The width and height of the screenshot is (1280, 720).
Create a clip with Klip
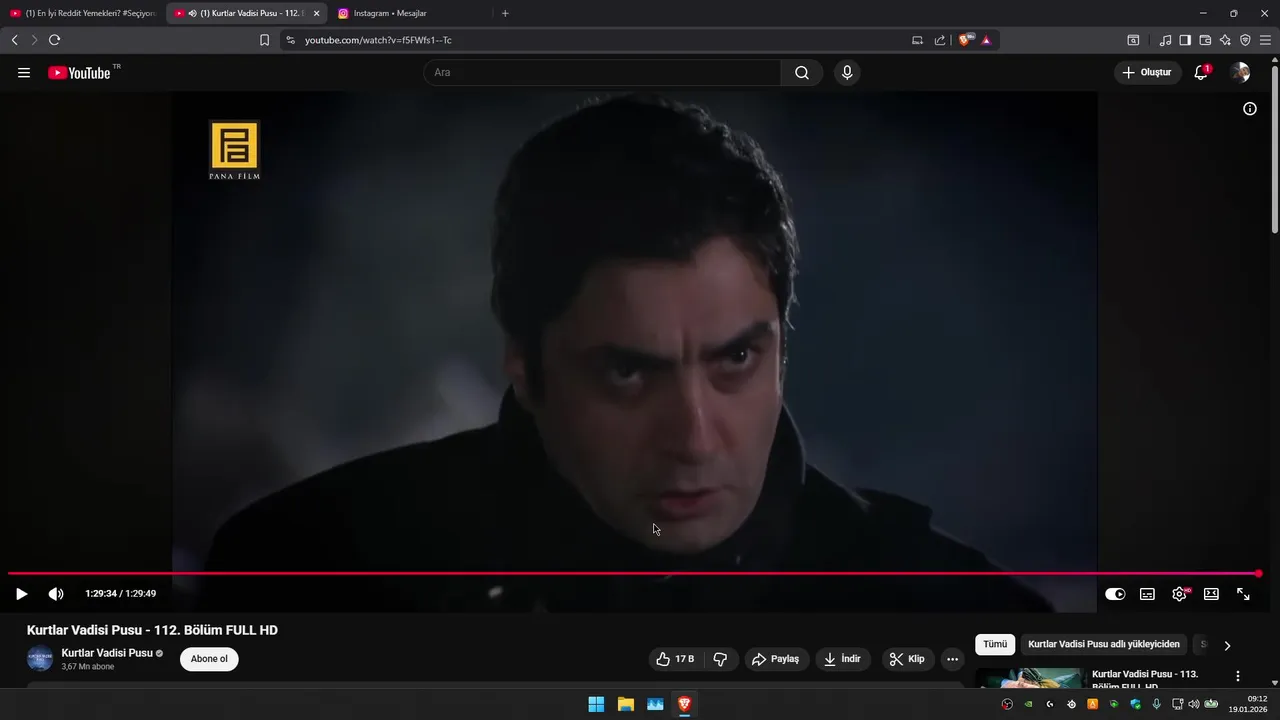908,659
